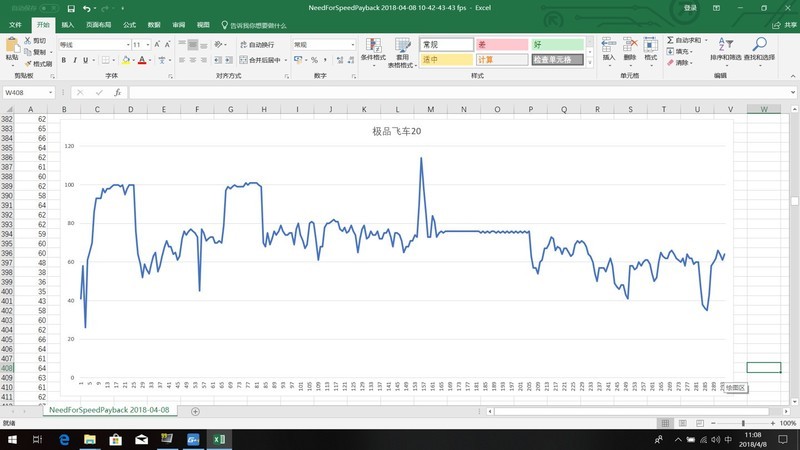Image resolution: width=800 pixels, height=450 pixels.
Task: Increase decimal places
Action: pos(340,60)
